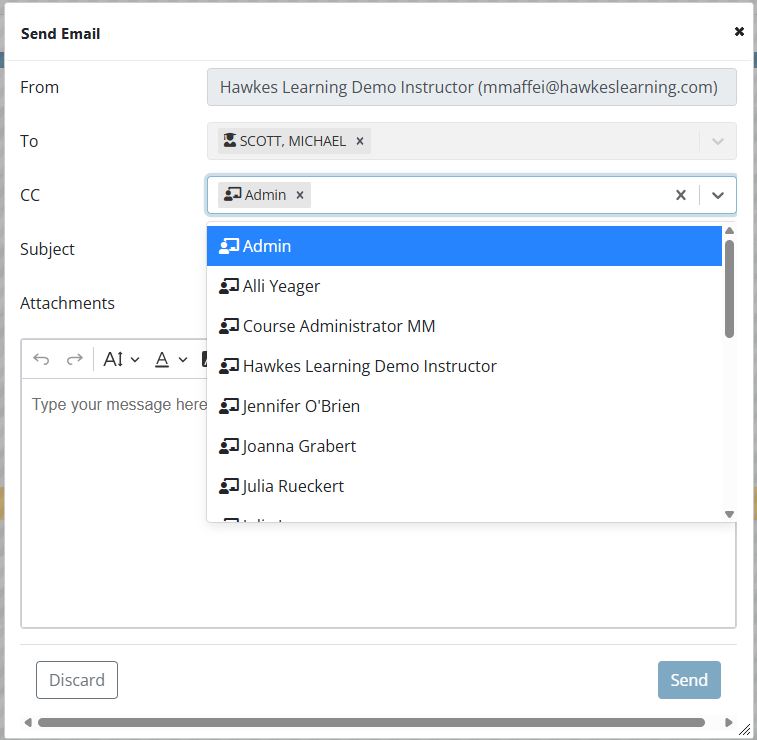Click the undo icon in editor toolbar
This screenshot has height=740, width=757.
41,360
